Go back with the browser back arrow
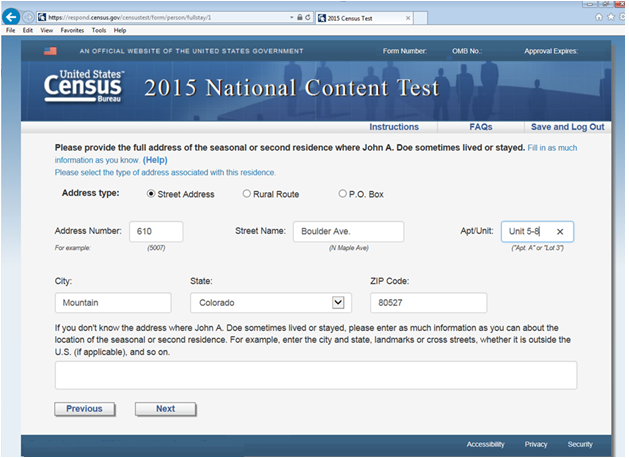The width and height of the screenshot is (629, 458). (x=11, y=17)
